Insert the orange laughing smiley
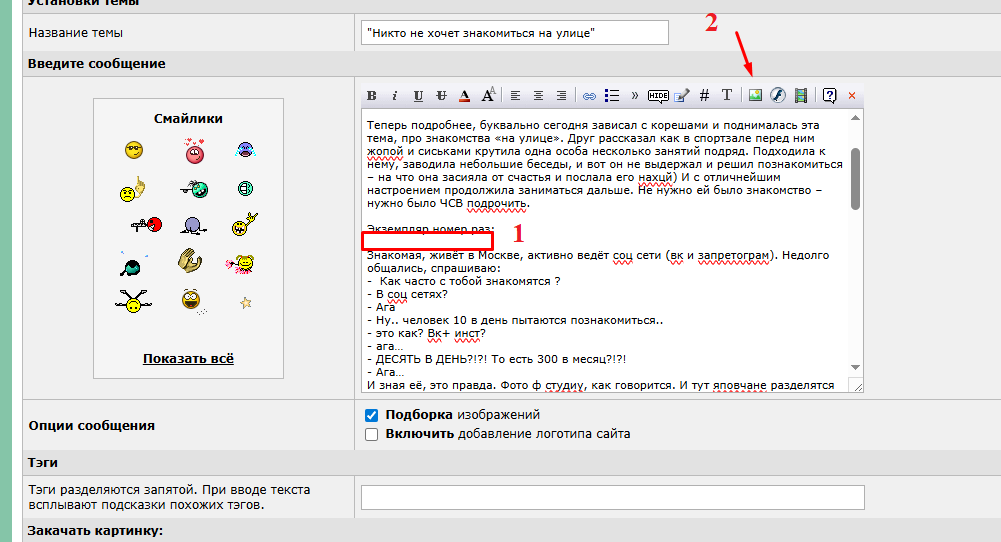The height and width of the screenshot is (542, 1001). coord(193,300)
